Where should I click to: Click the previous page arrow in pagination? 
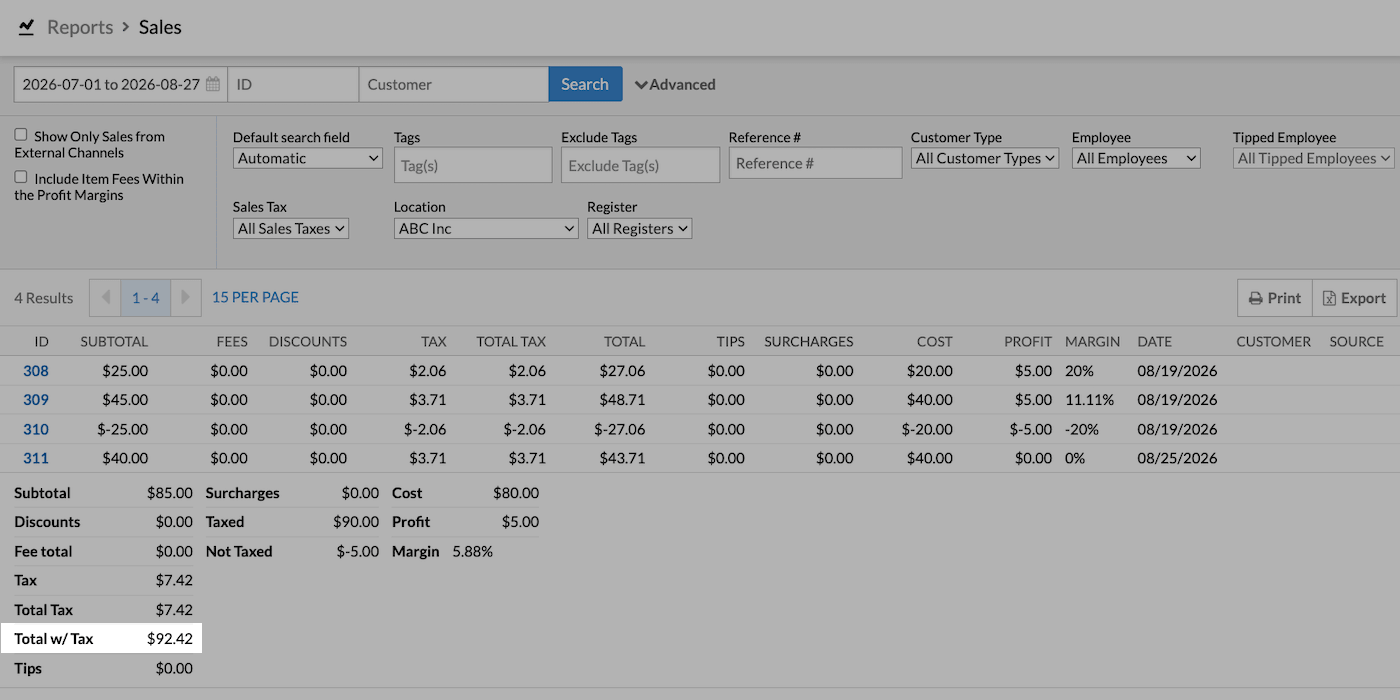pyautogui.click(x=105, y=297)
